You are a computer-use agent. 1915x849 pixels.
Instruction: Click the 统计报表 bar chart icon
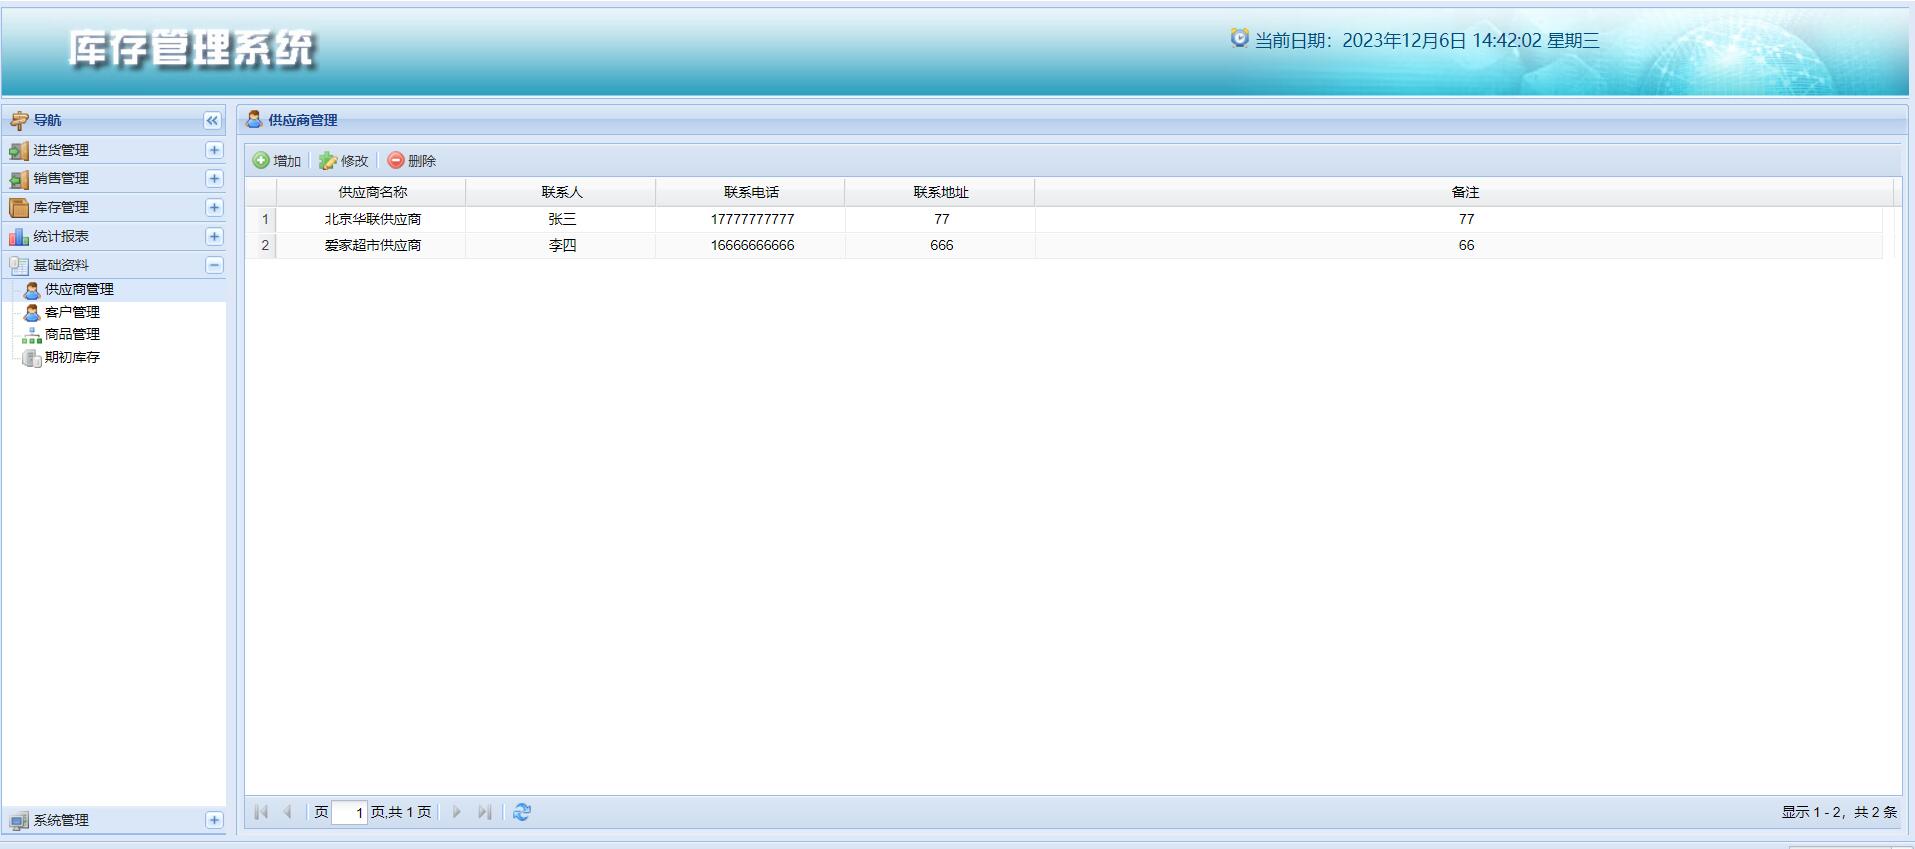click(x=18, y=237)
